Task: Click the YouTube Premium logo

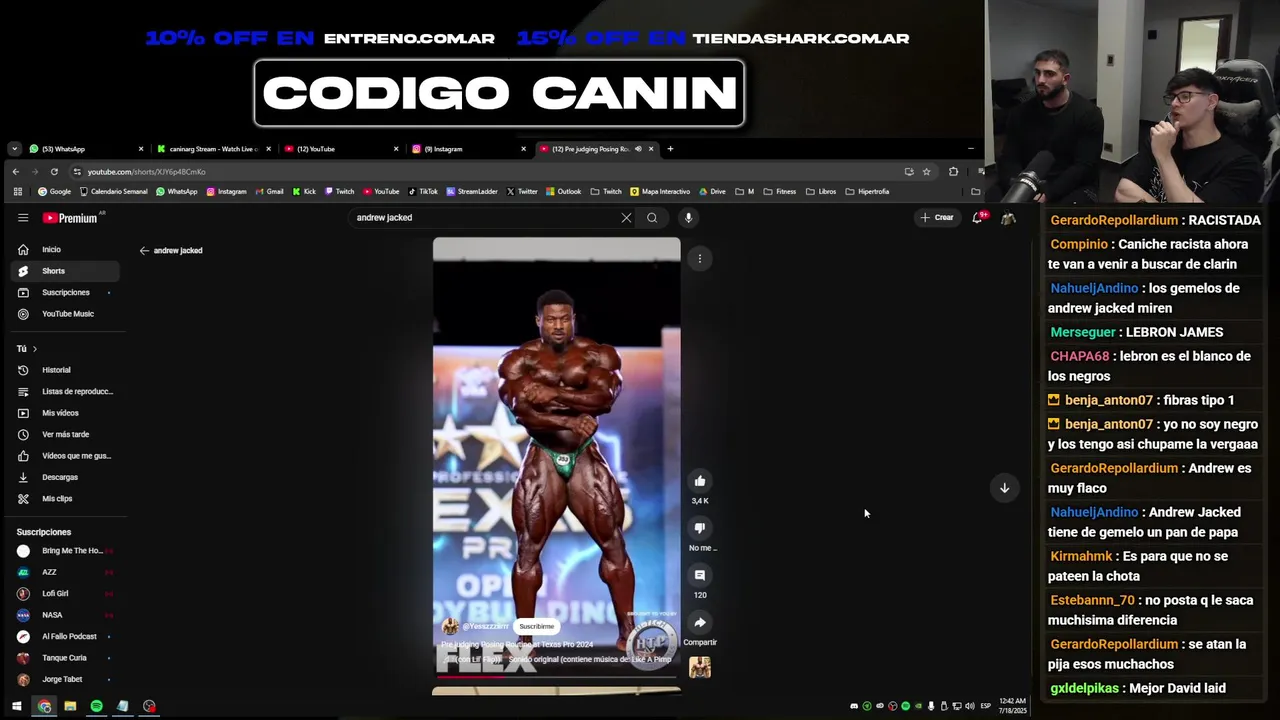Action: 70,218
